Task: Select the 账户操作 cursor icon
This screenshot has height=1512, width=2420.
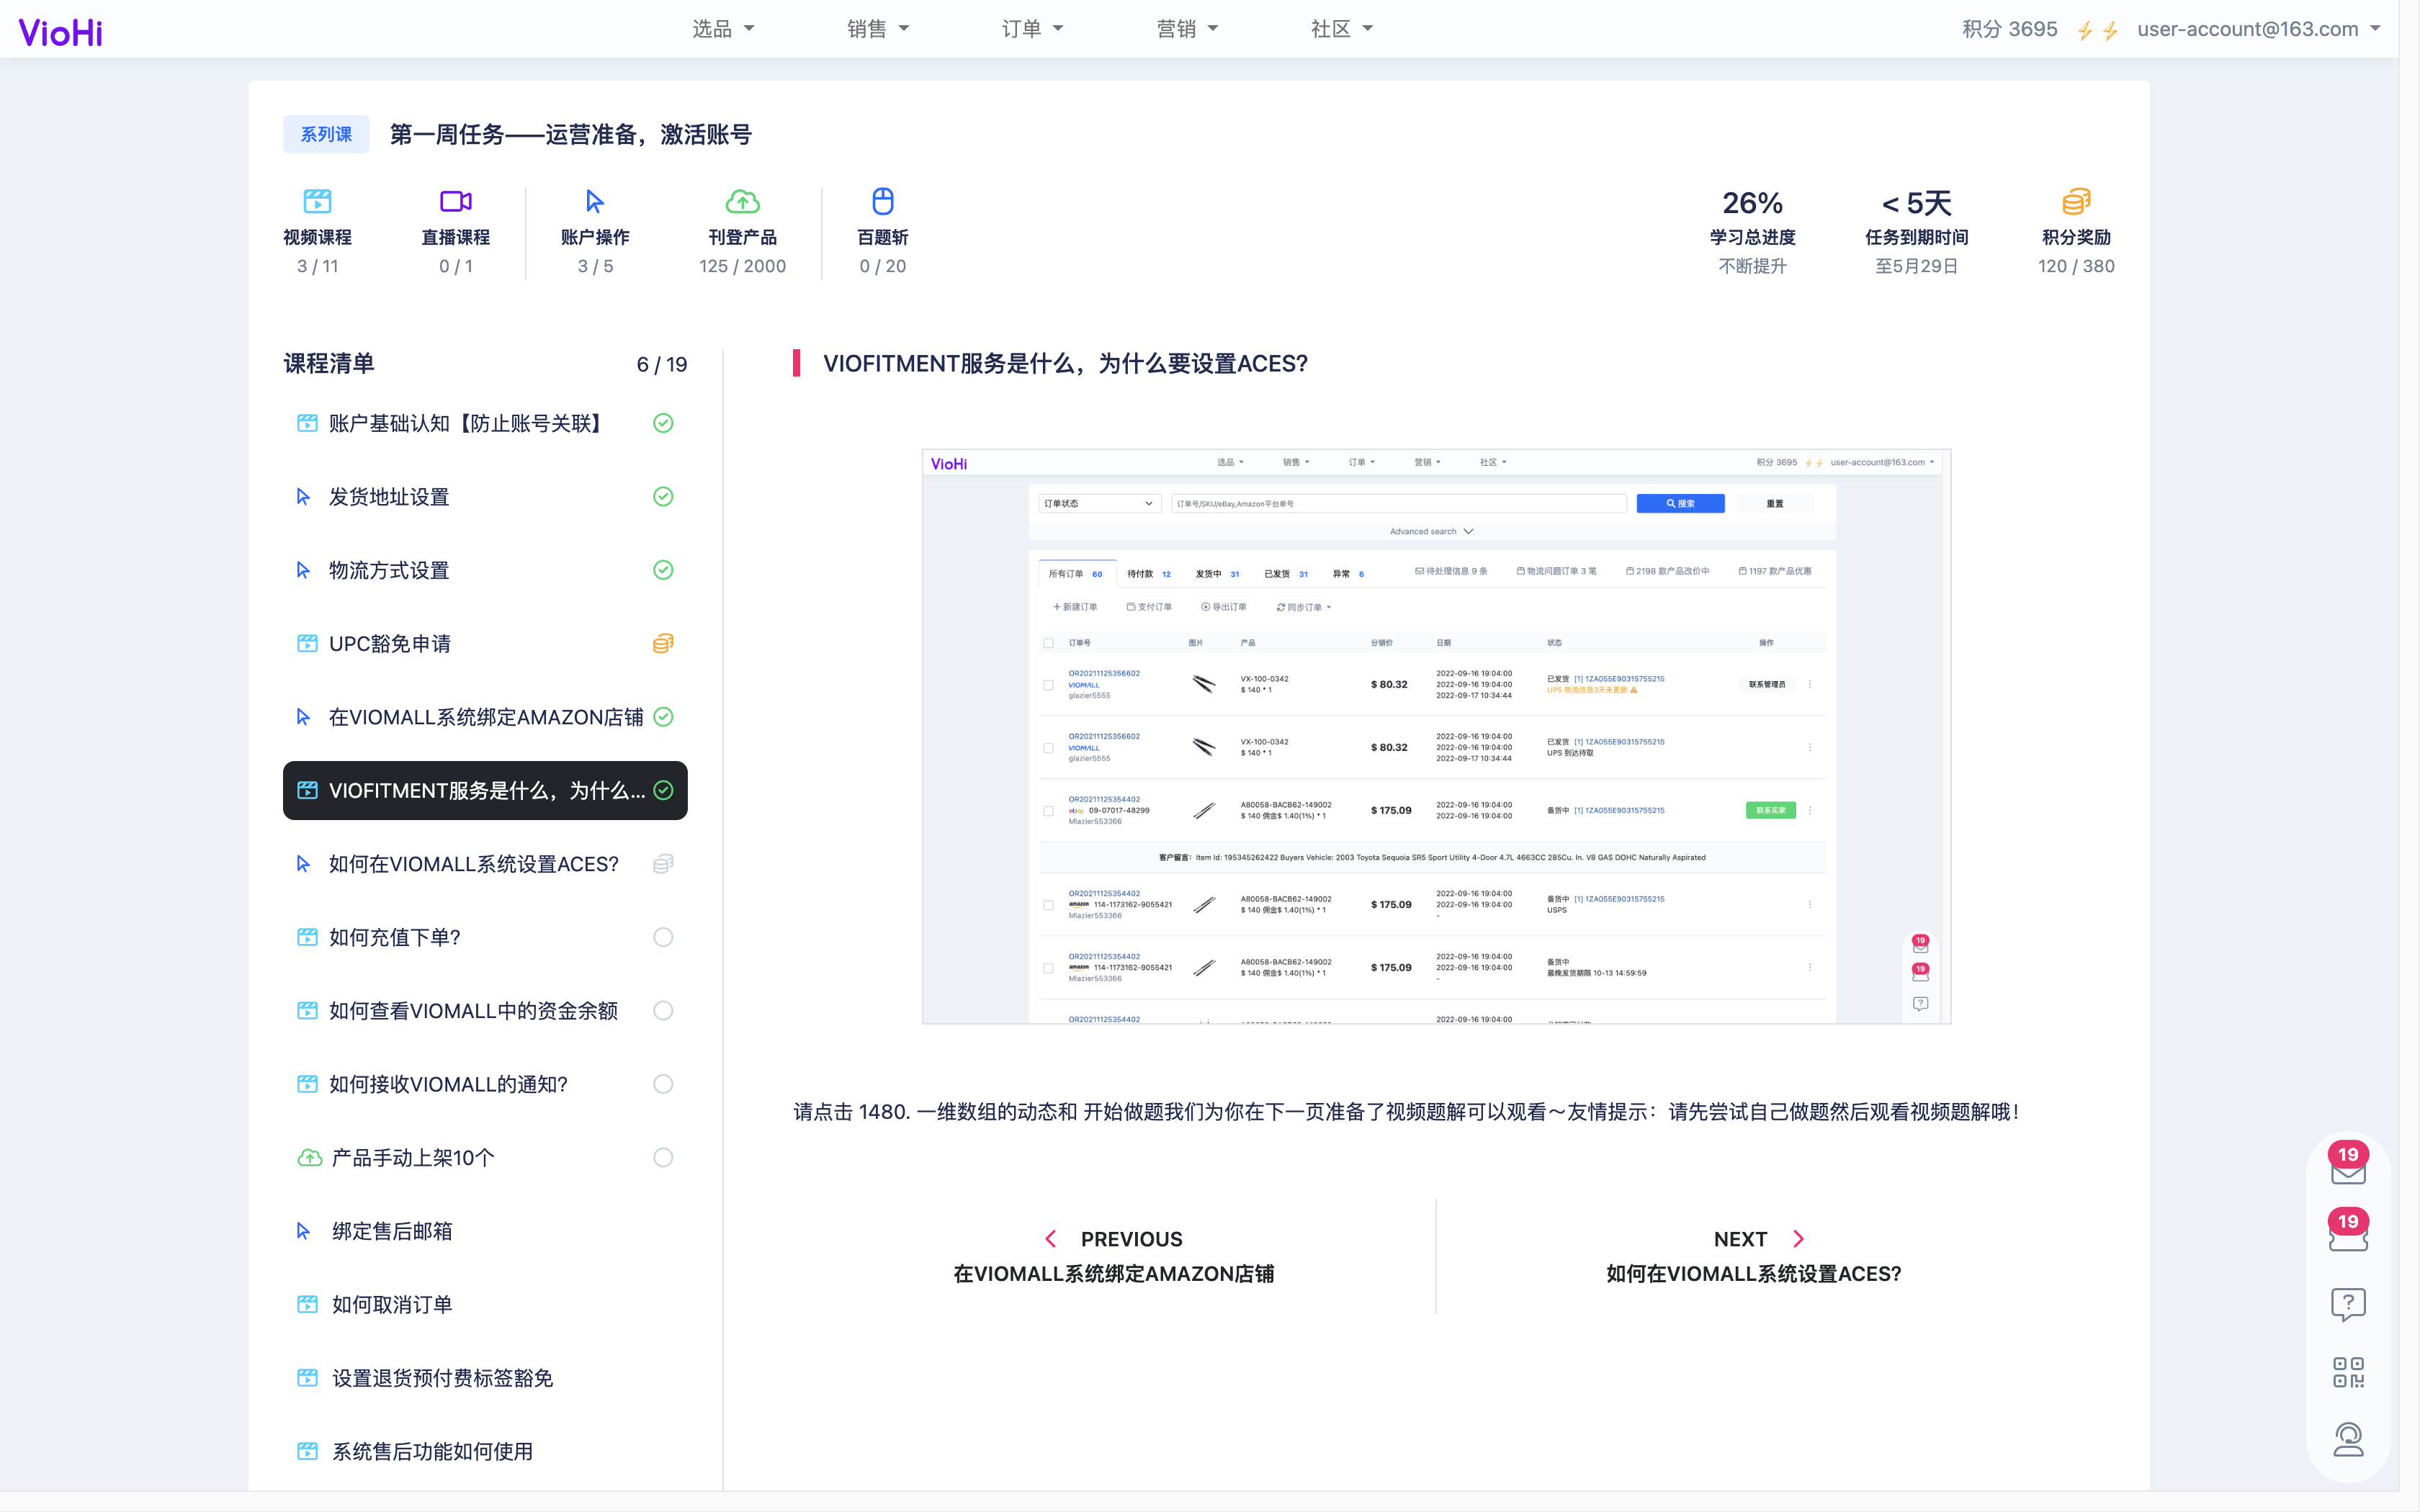Action: click(x=595, y=201)
